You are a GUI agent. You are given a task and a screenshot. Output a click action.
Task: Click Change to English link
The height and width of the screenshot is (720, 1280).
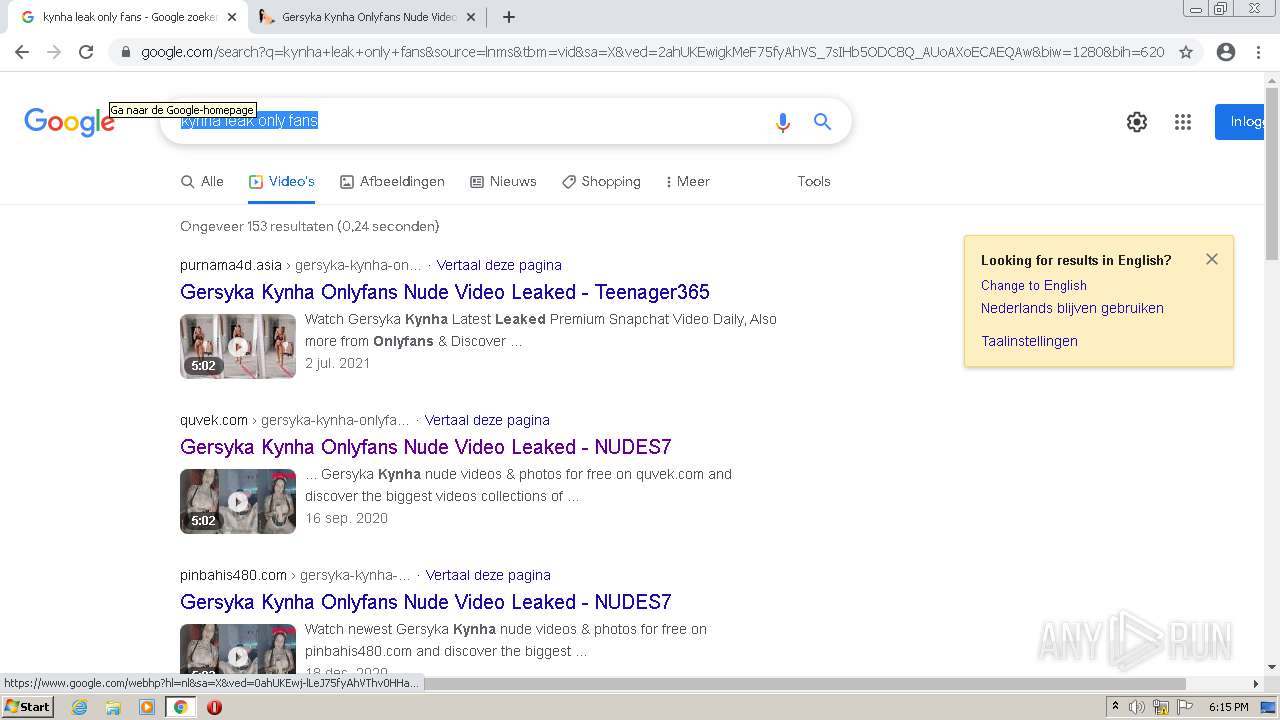point(1034,285)
